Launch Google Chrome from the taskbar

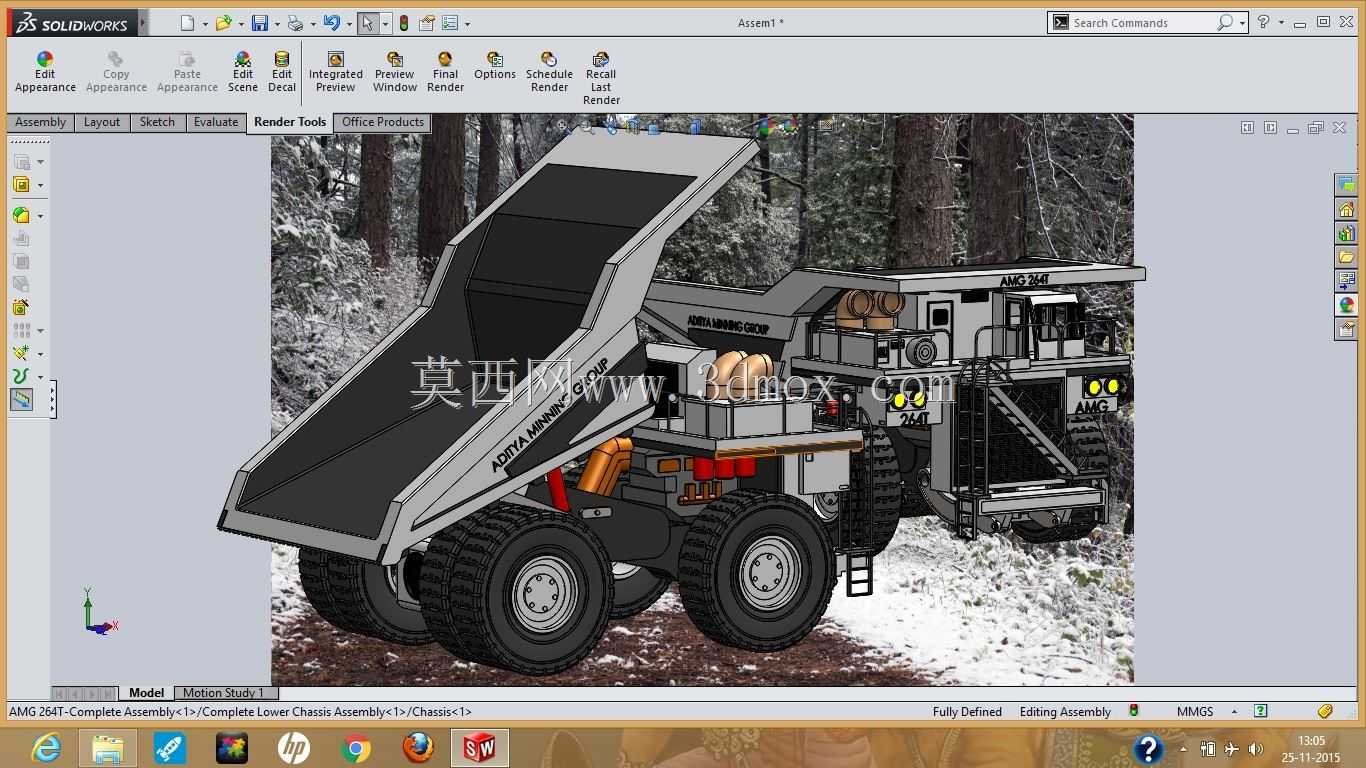click(355, 748)
